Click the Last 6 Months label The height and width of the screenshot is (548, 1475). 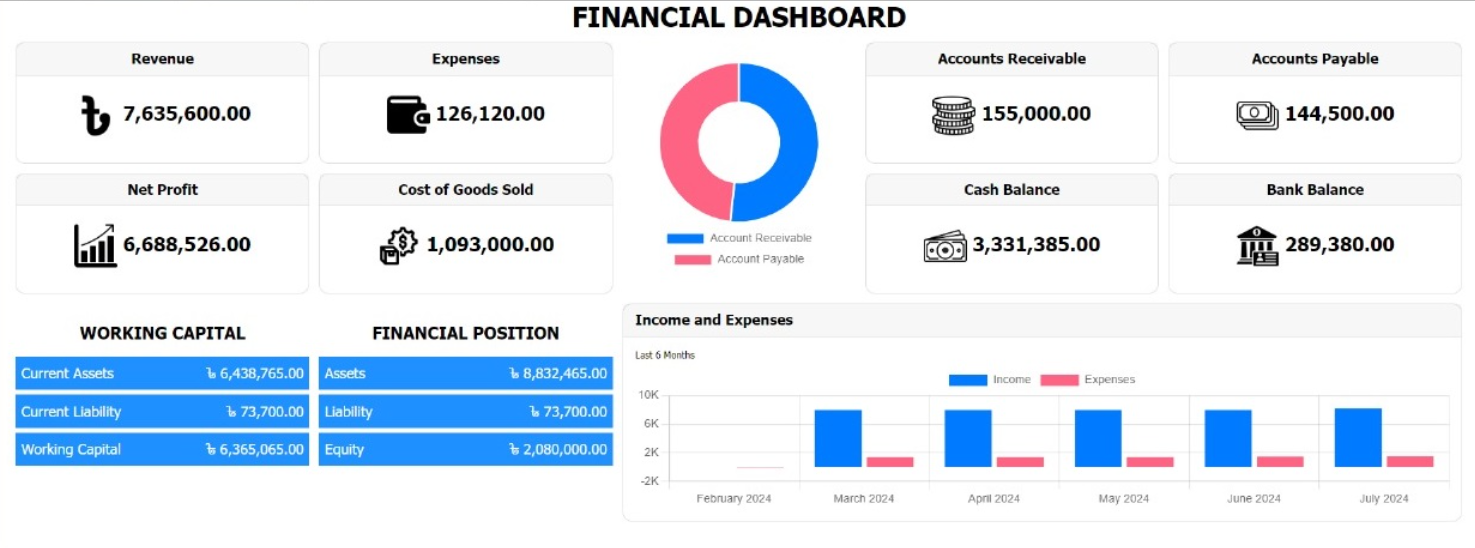[x=665, y=355]
